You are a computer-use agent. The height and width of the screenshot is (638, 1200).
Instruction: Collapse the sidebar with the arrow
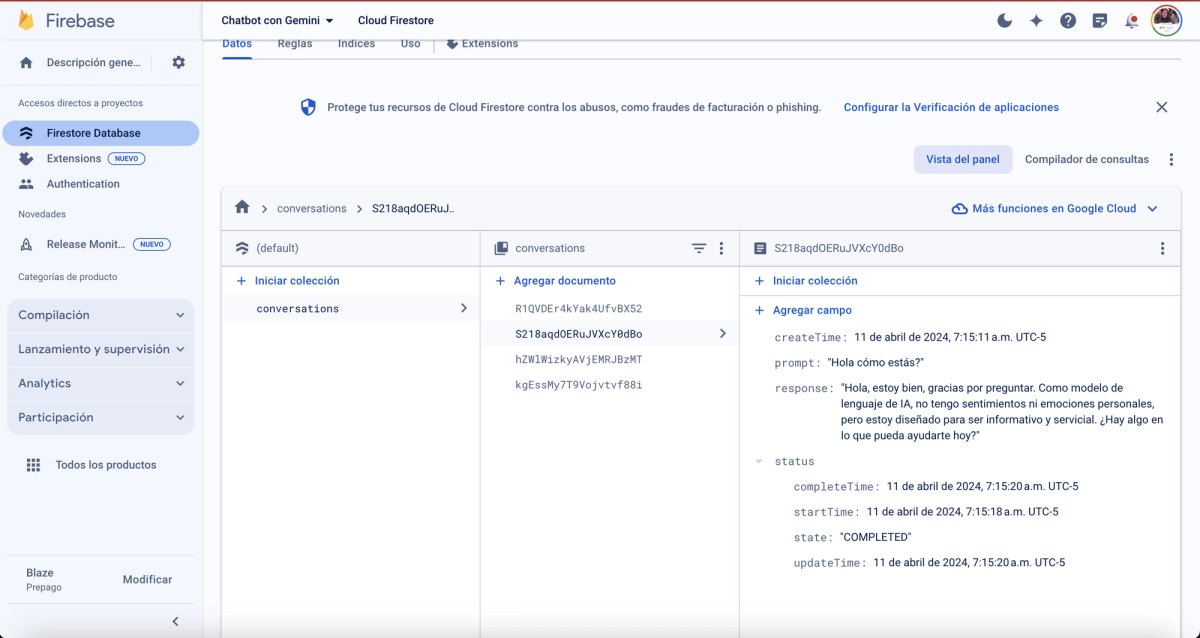click(x=176, y=621)
